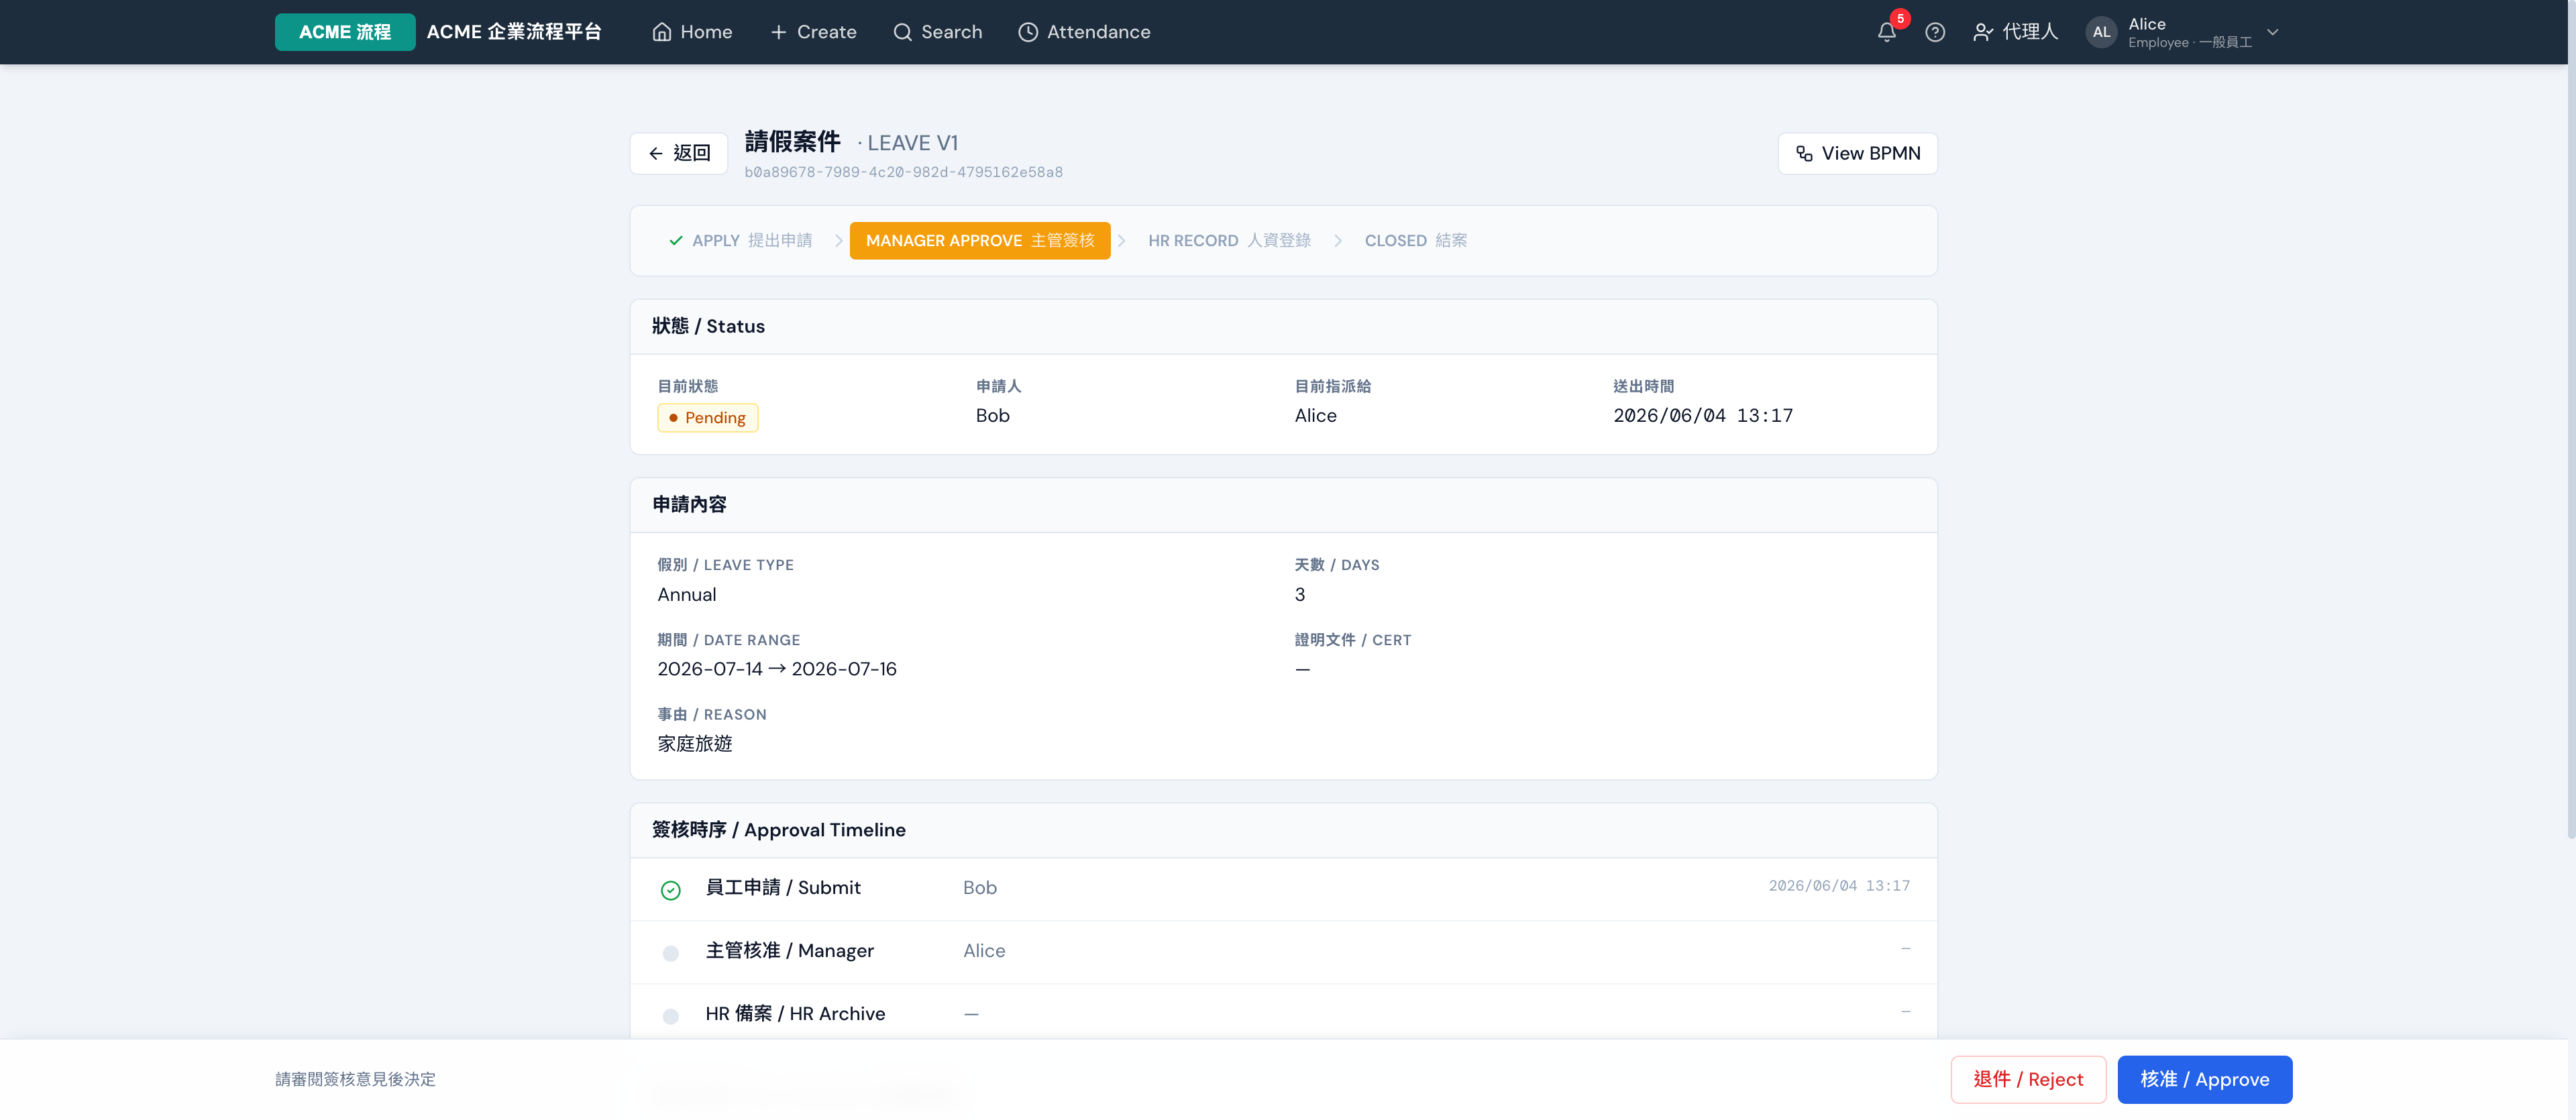
Task: Approve the request with 核准 / Approve
Action: pos(2204,1080)
